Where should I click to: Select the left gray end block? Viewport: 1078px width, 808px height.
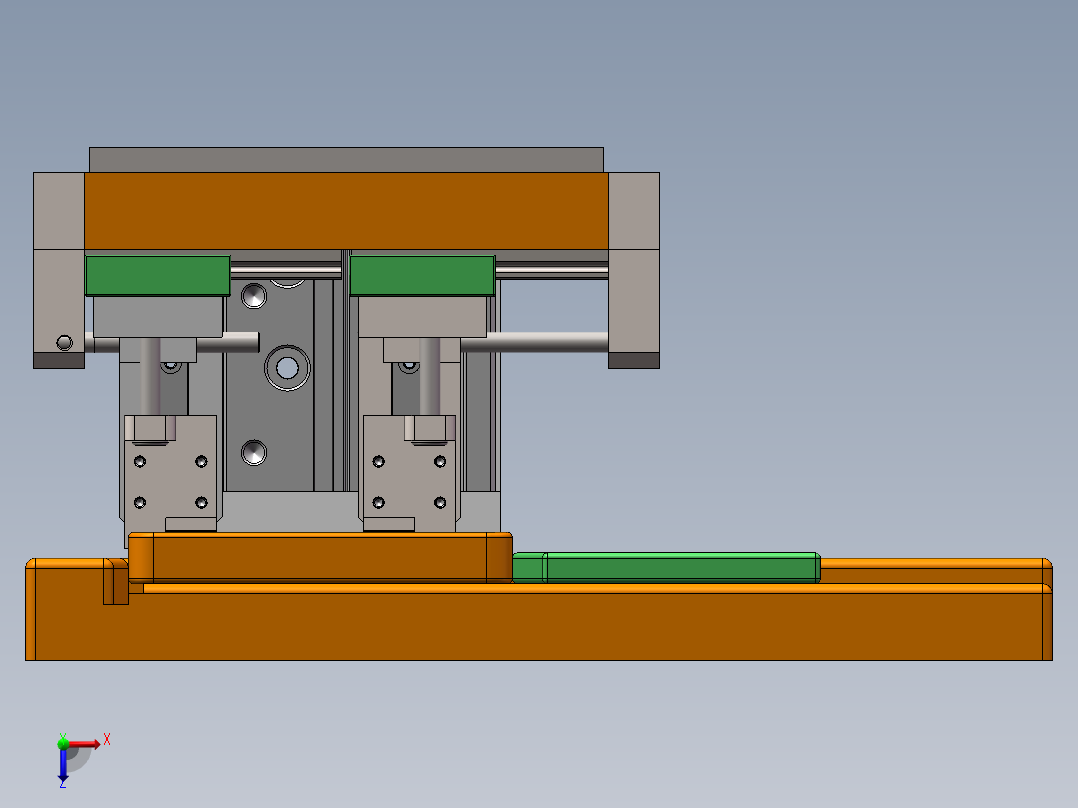click(x=59, y=270)
